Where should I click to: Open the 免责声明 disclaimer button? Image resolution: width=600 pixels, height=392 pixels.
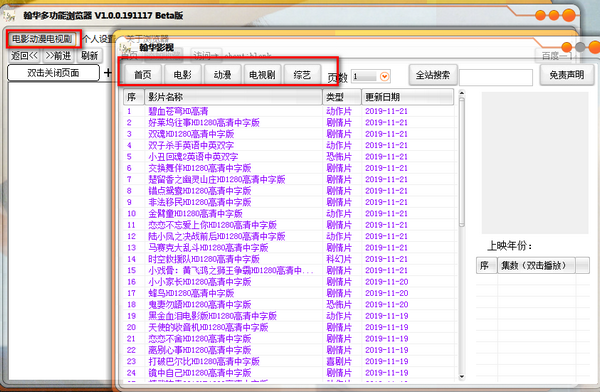coord(567,75)
